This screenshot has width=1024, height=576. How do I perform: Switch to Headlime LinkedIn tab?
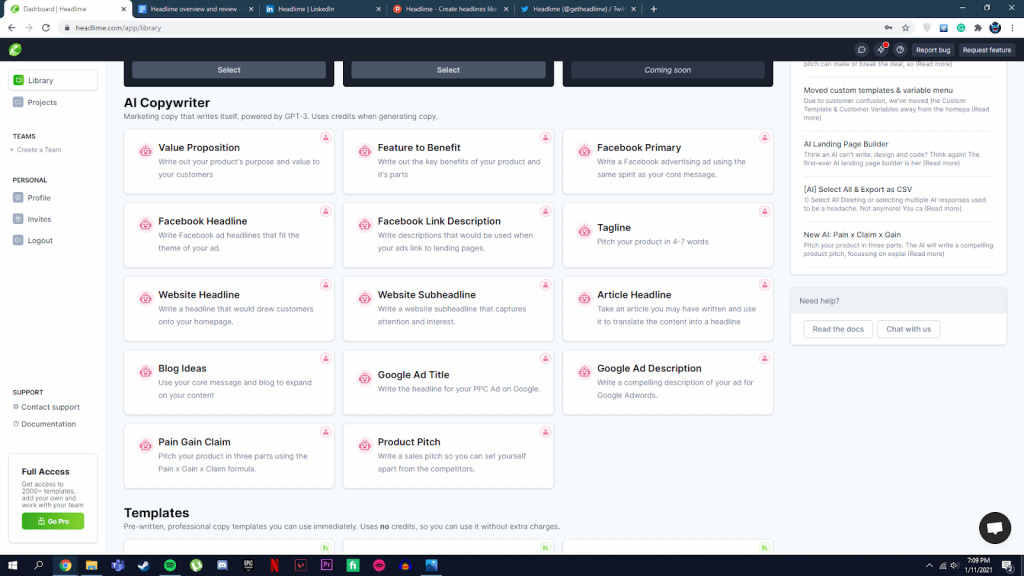tap(323, 9)
